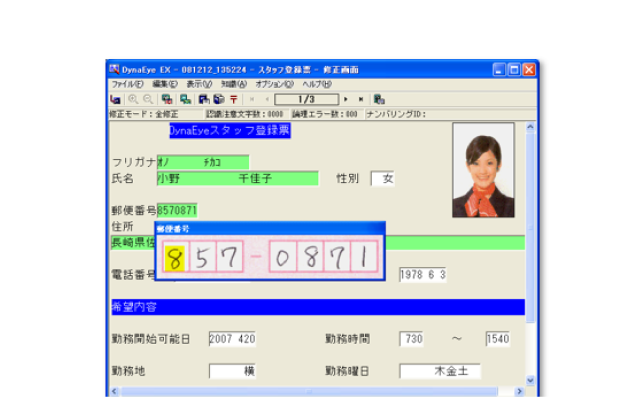This screenshot has height=397, width=644.
Task: Click the vertical scrollbar thumb
Action: click(x=530, y=228)
